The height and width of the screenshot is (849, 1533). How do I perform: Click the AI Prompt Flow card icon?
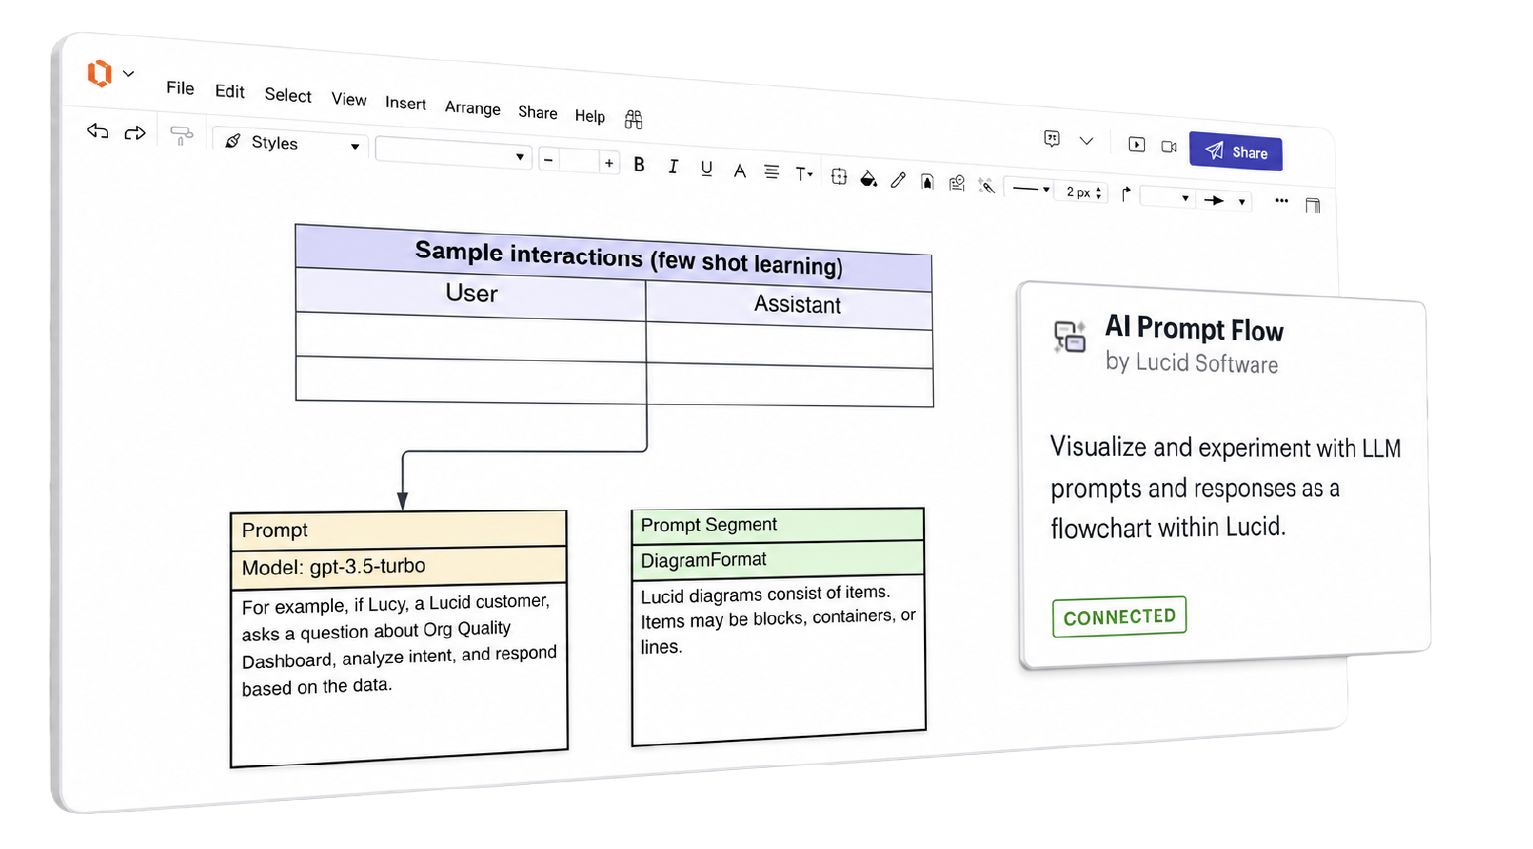1070,337
